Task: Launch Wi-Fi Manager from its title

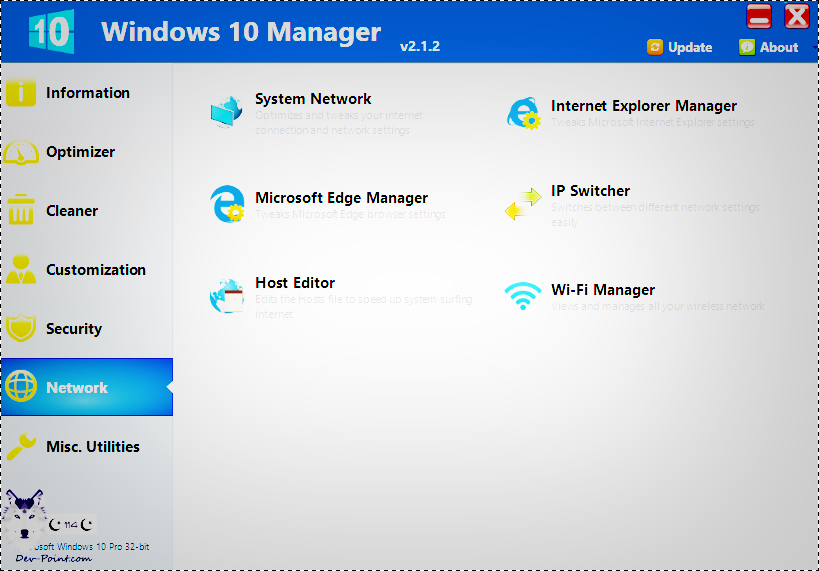Action: coord(602,290)
